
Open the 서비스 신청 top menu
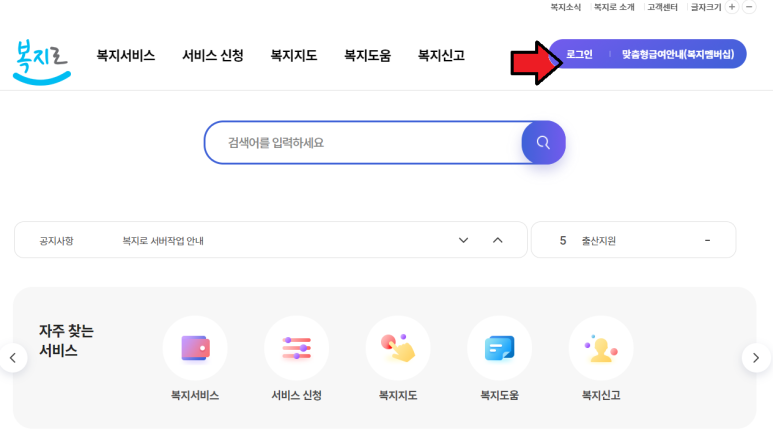pos(213,56)
